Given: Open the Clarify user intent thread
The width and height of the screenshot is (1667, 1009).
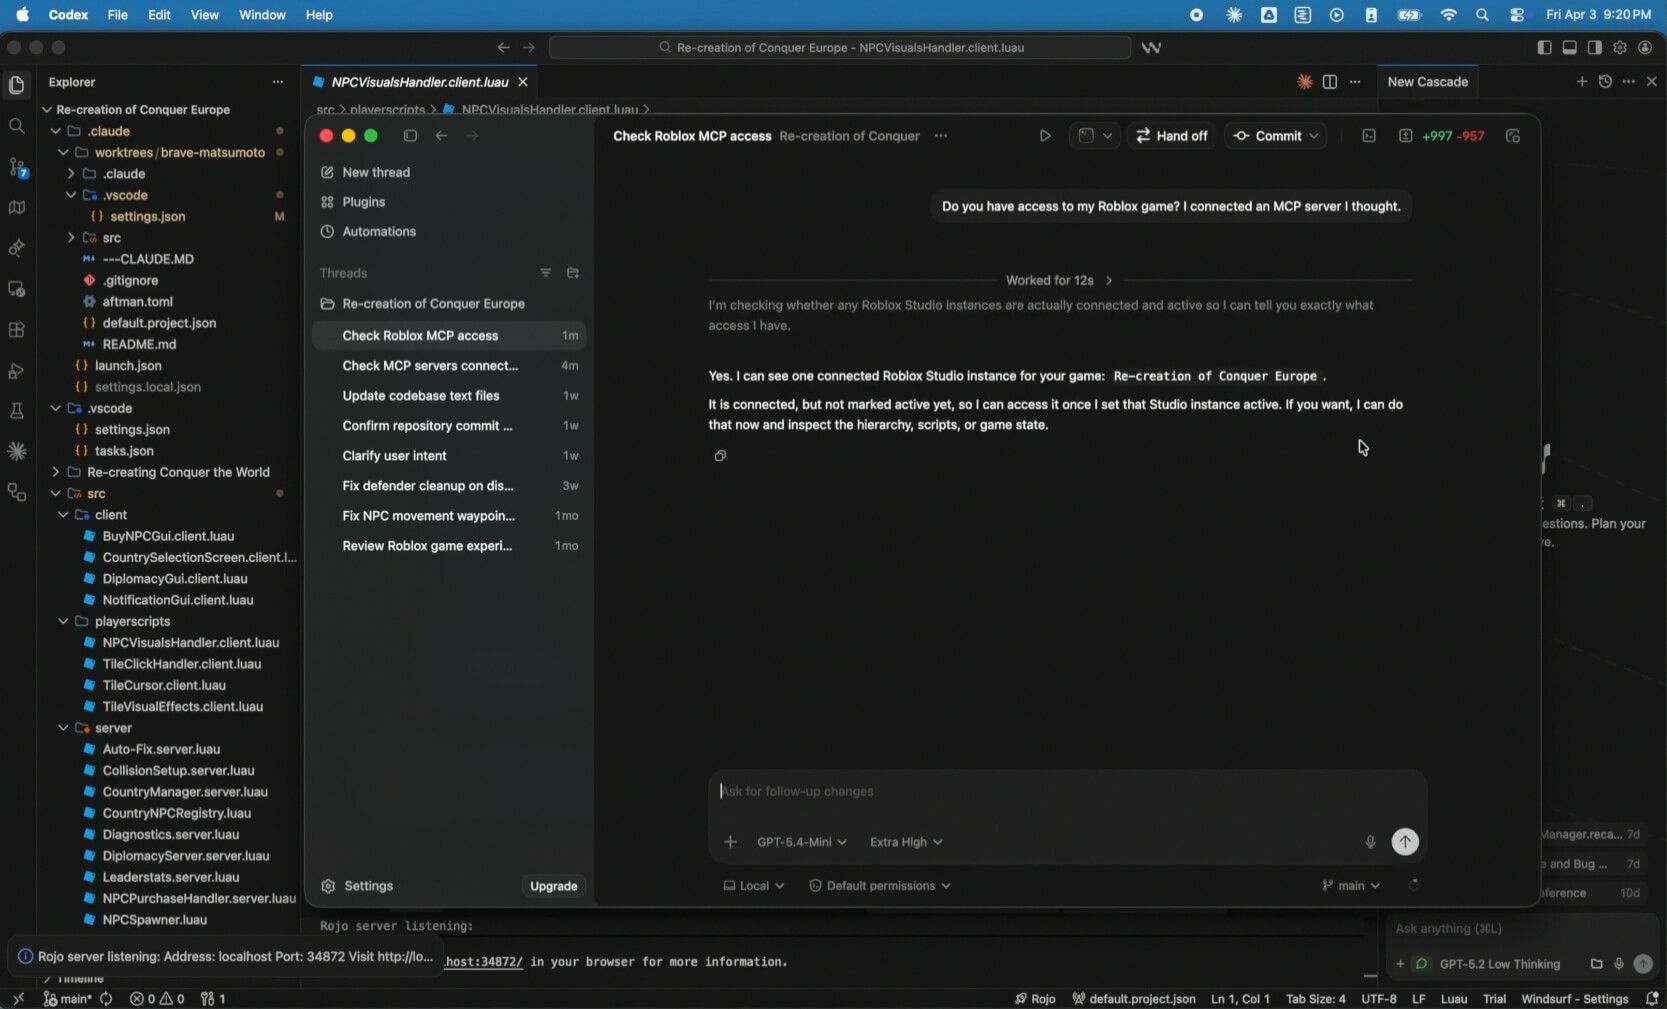Looking at the screenshot, I should 449,456.
